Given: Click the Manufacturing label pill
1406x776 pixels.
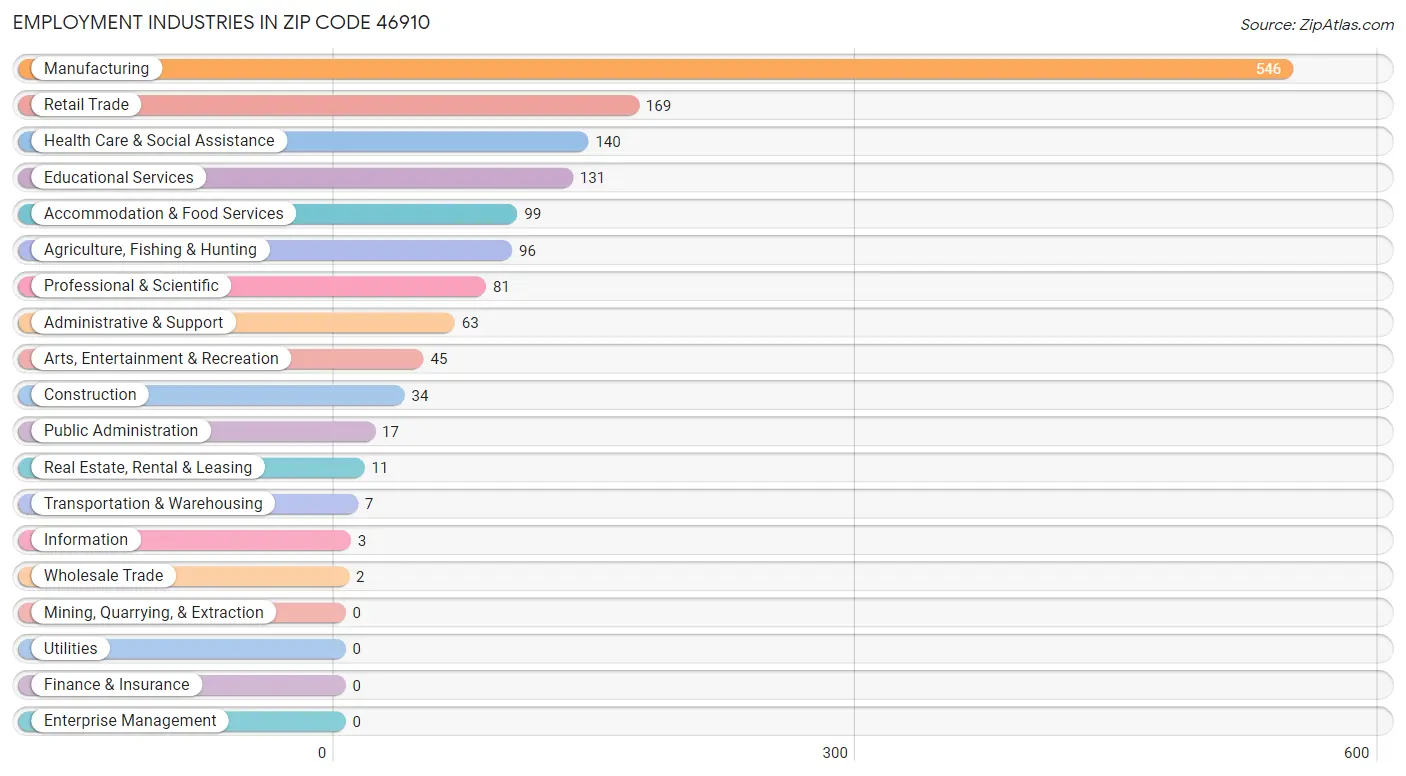Looking at the screenshot, I should click(x=96, y=69).
